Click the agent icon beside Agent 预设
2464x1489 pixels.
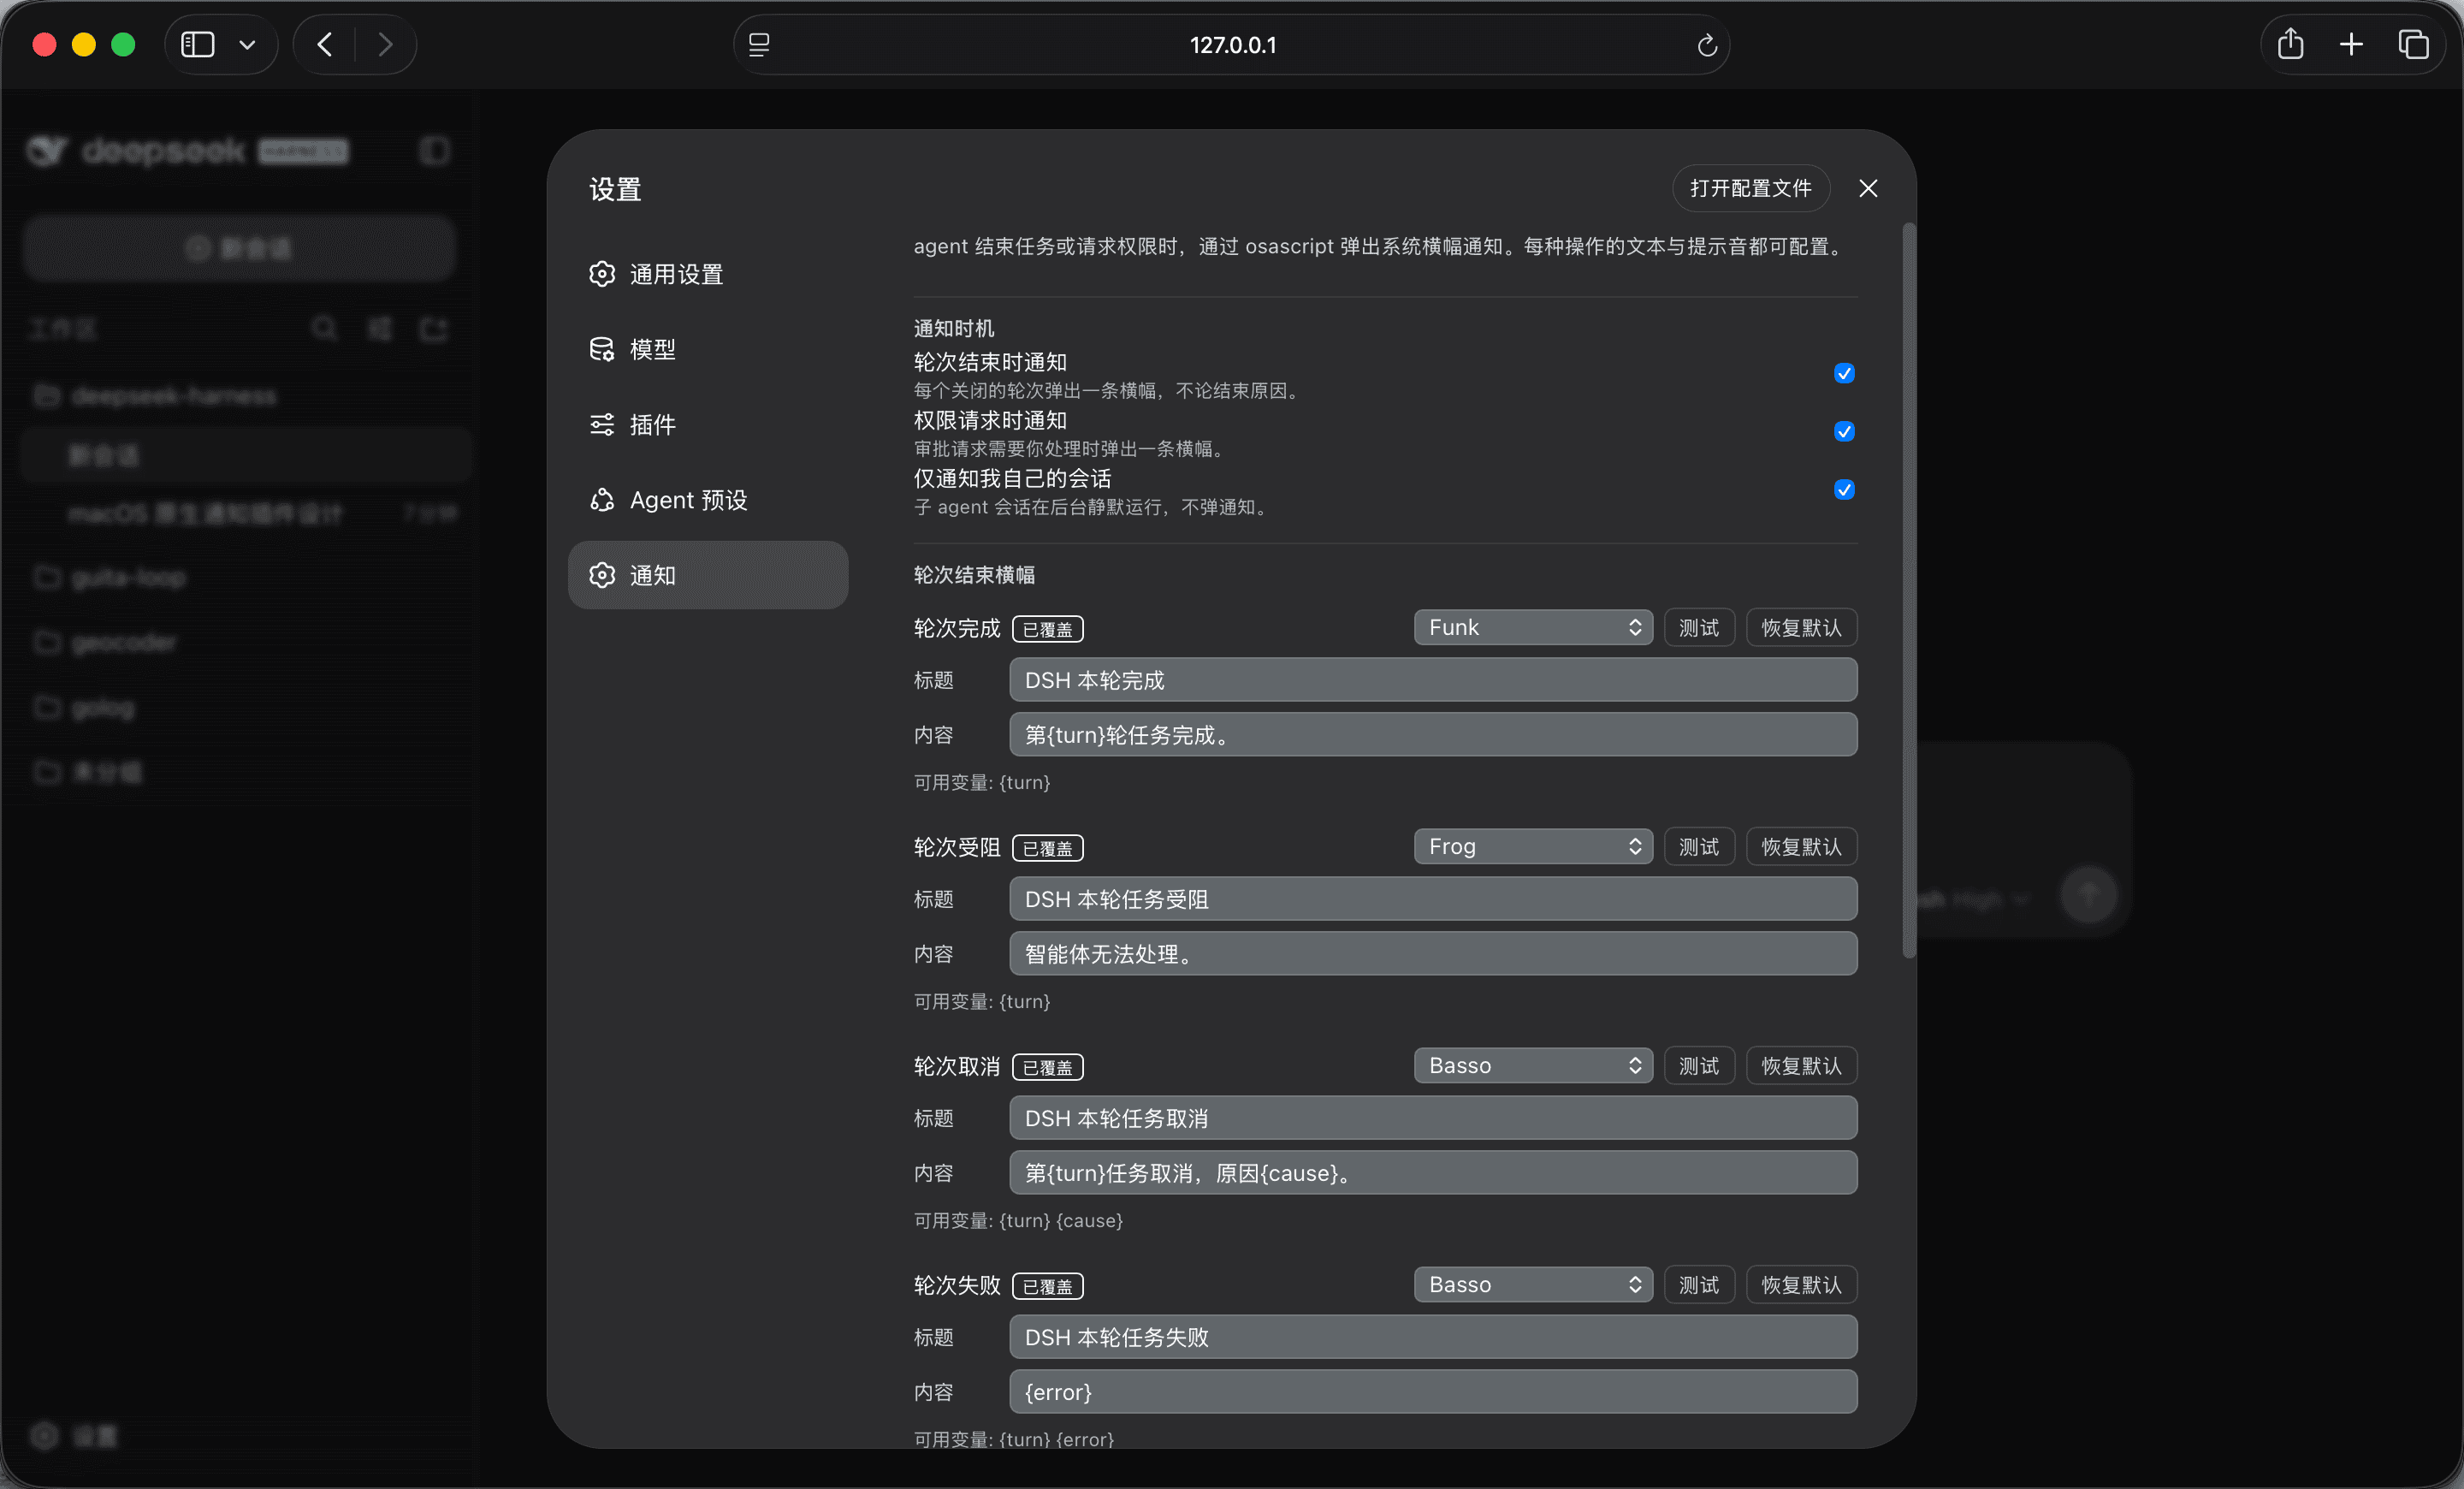click(x=602, y=500)
